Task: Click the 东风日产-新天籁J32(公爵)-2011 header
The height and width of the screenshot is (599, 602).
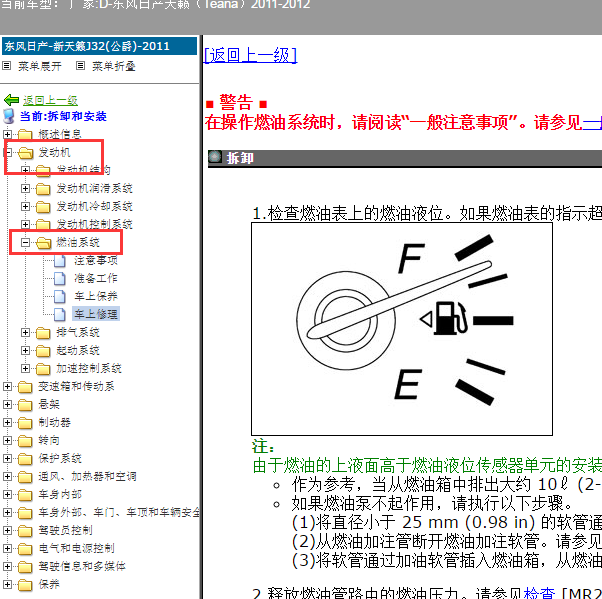Action: pos(99,46)
